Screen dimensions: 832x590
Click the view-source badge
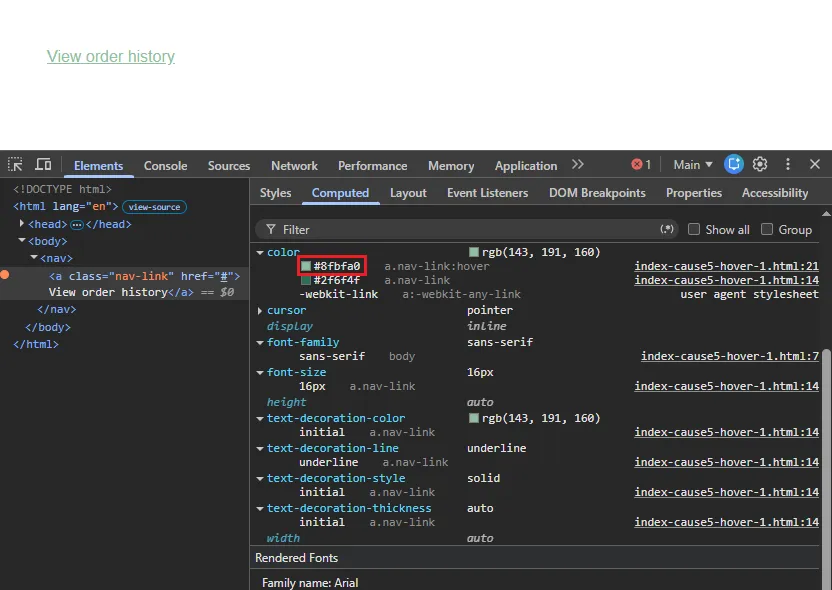coord(154,207)
